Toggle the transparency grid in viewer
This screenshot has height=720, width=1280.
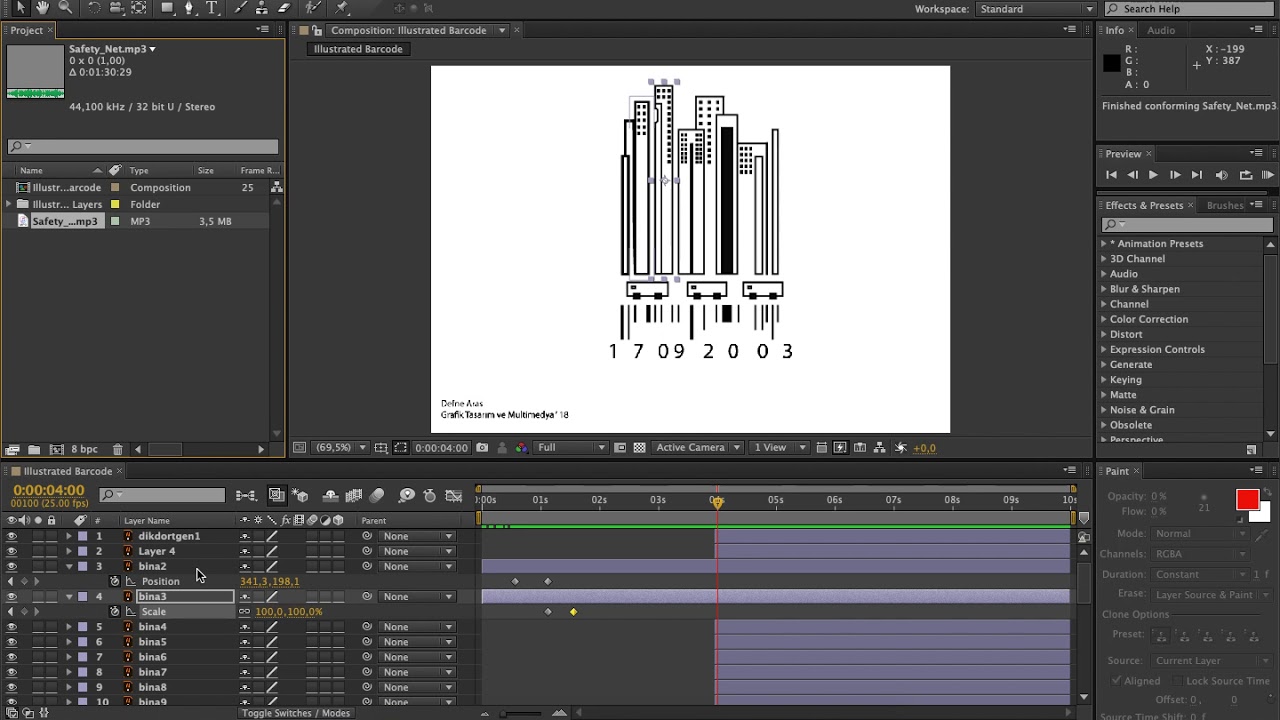click(x=639, y=448)
